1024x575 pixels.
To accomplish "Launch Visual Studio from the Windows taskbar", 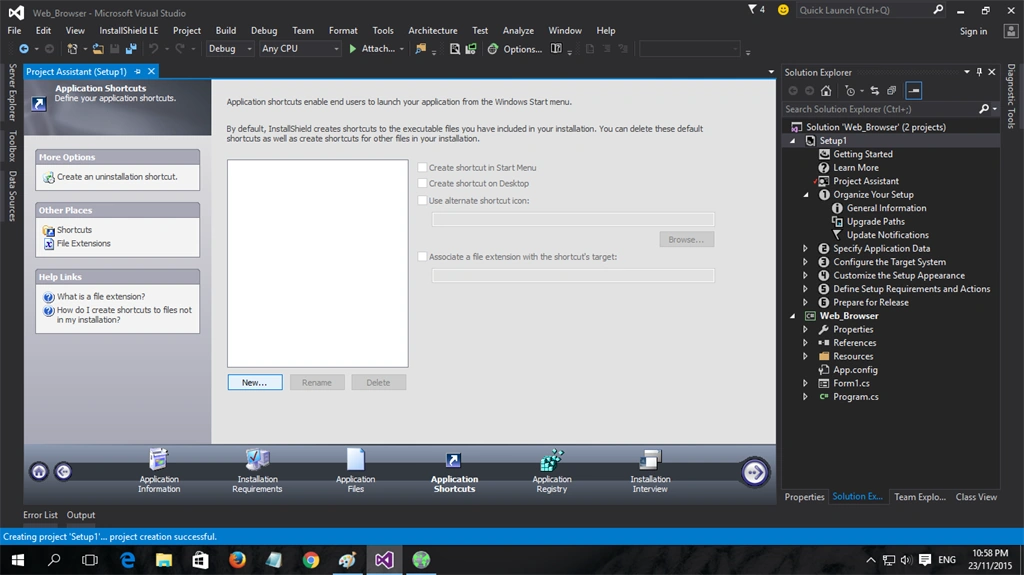I will (384, 560).
